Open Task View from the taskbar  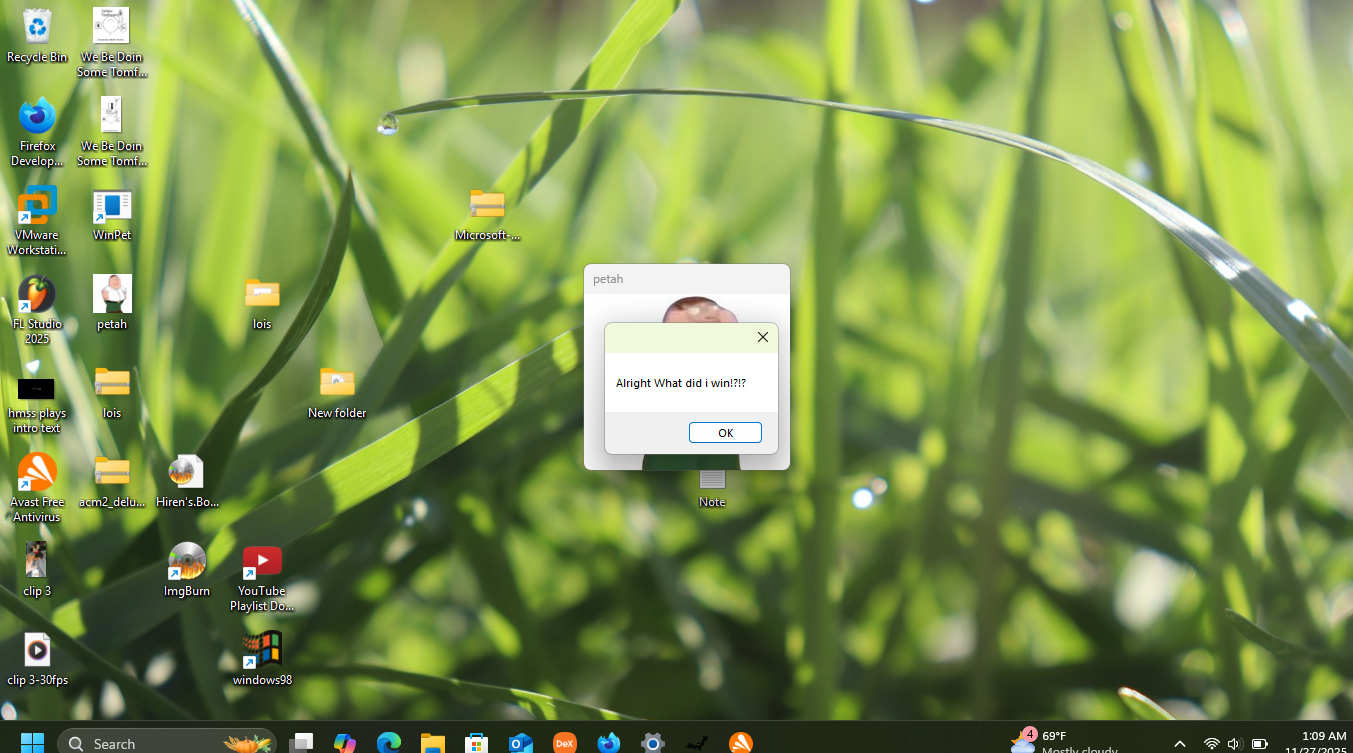[x=301, y=743]
